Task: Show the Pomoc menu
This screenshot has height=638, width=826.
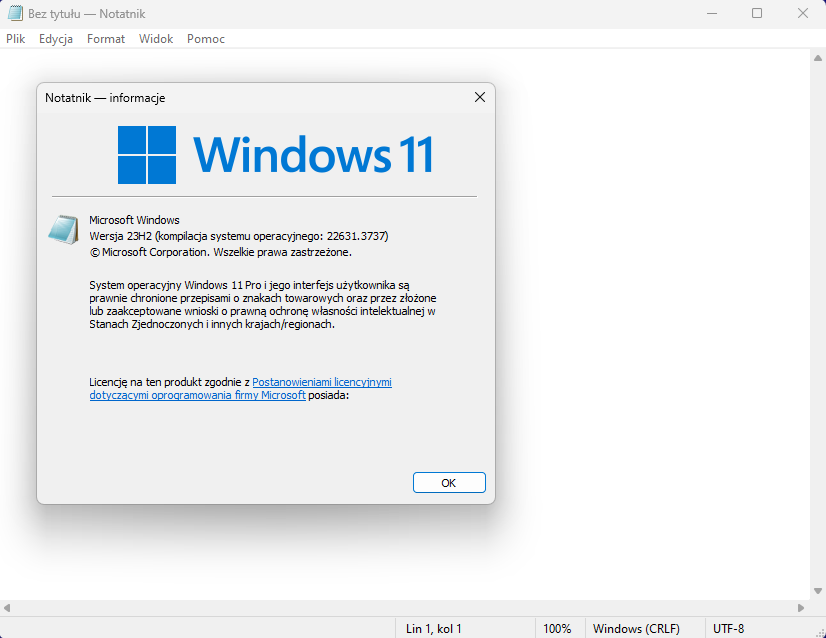Action: point(206,39)
